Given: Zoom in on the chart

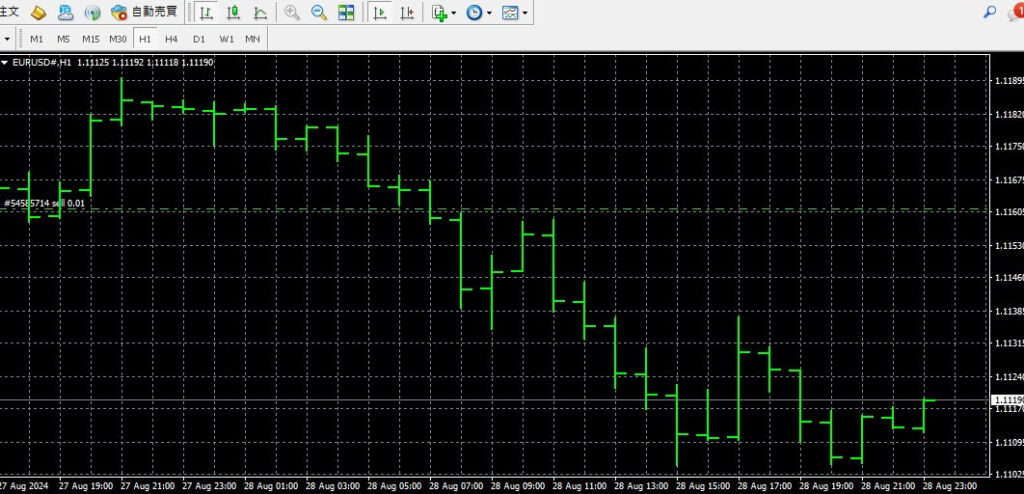Looking at the screenshot, I should (x=292, y=13).
